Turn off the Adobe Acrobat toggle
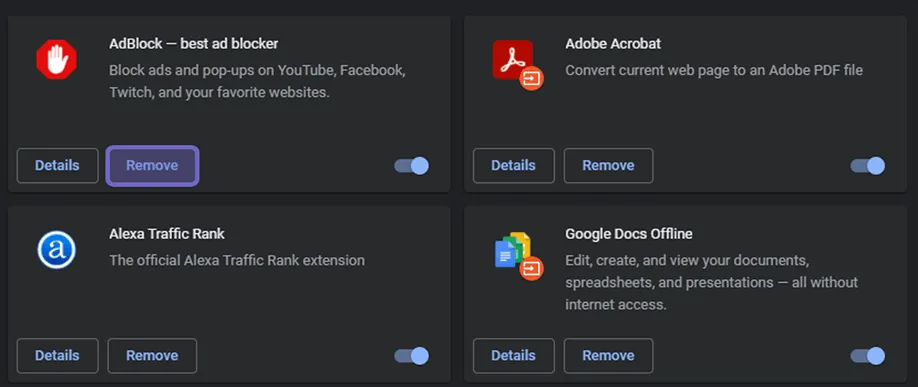Image resolution: width=918 pixels, height=387 pixels. [868, 166]
